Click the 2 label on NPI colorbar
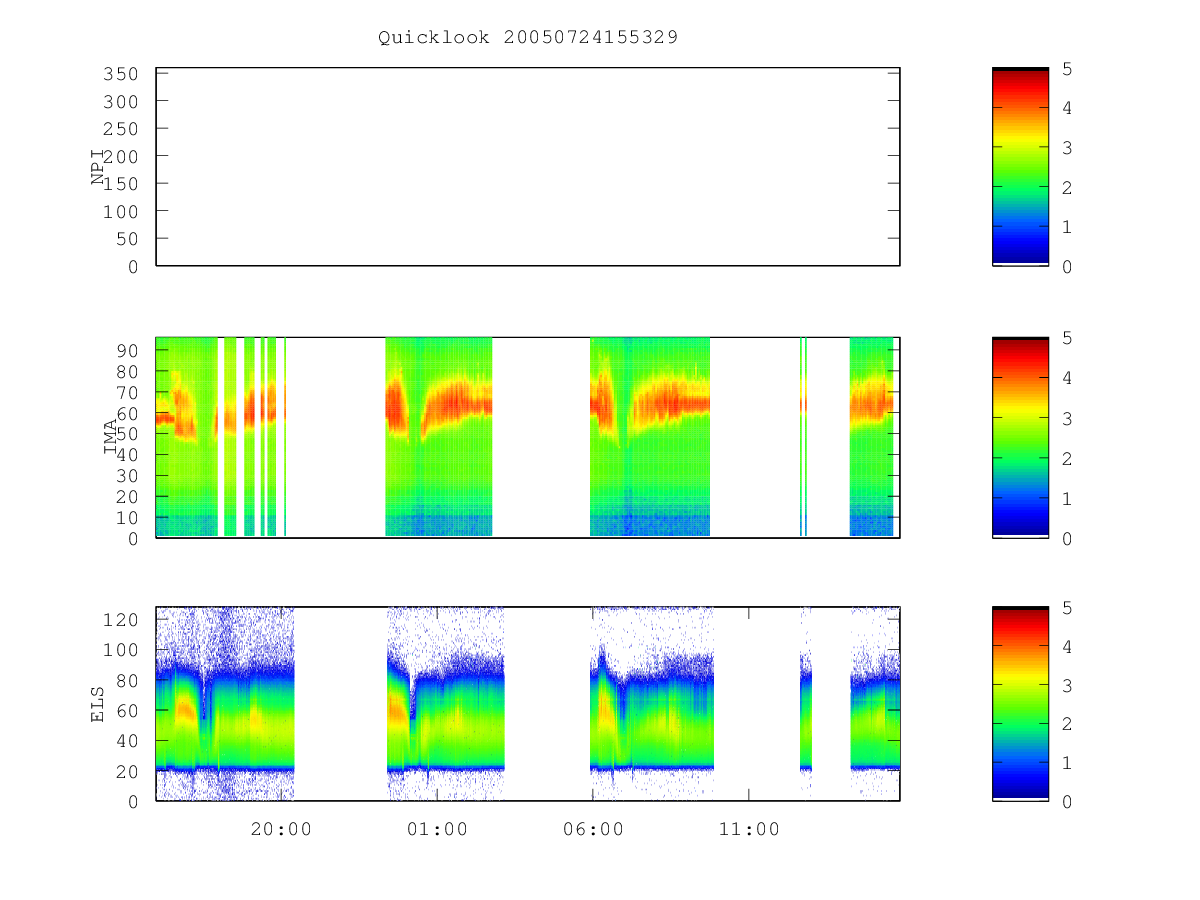The width and height of the screenshot is (1200, 900). click(x=1068, y=187)
